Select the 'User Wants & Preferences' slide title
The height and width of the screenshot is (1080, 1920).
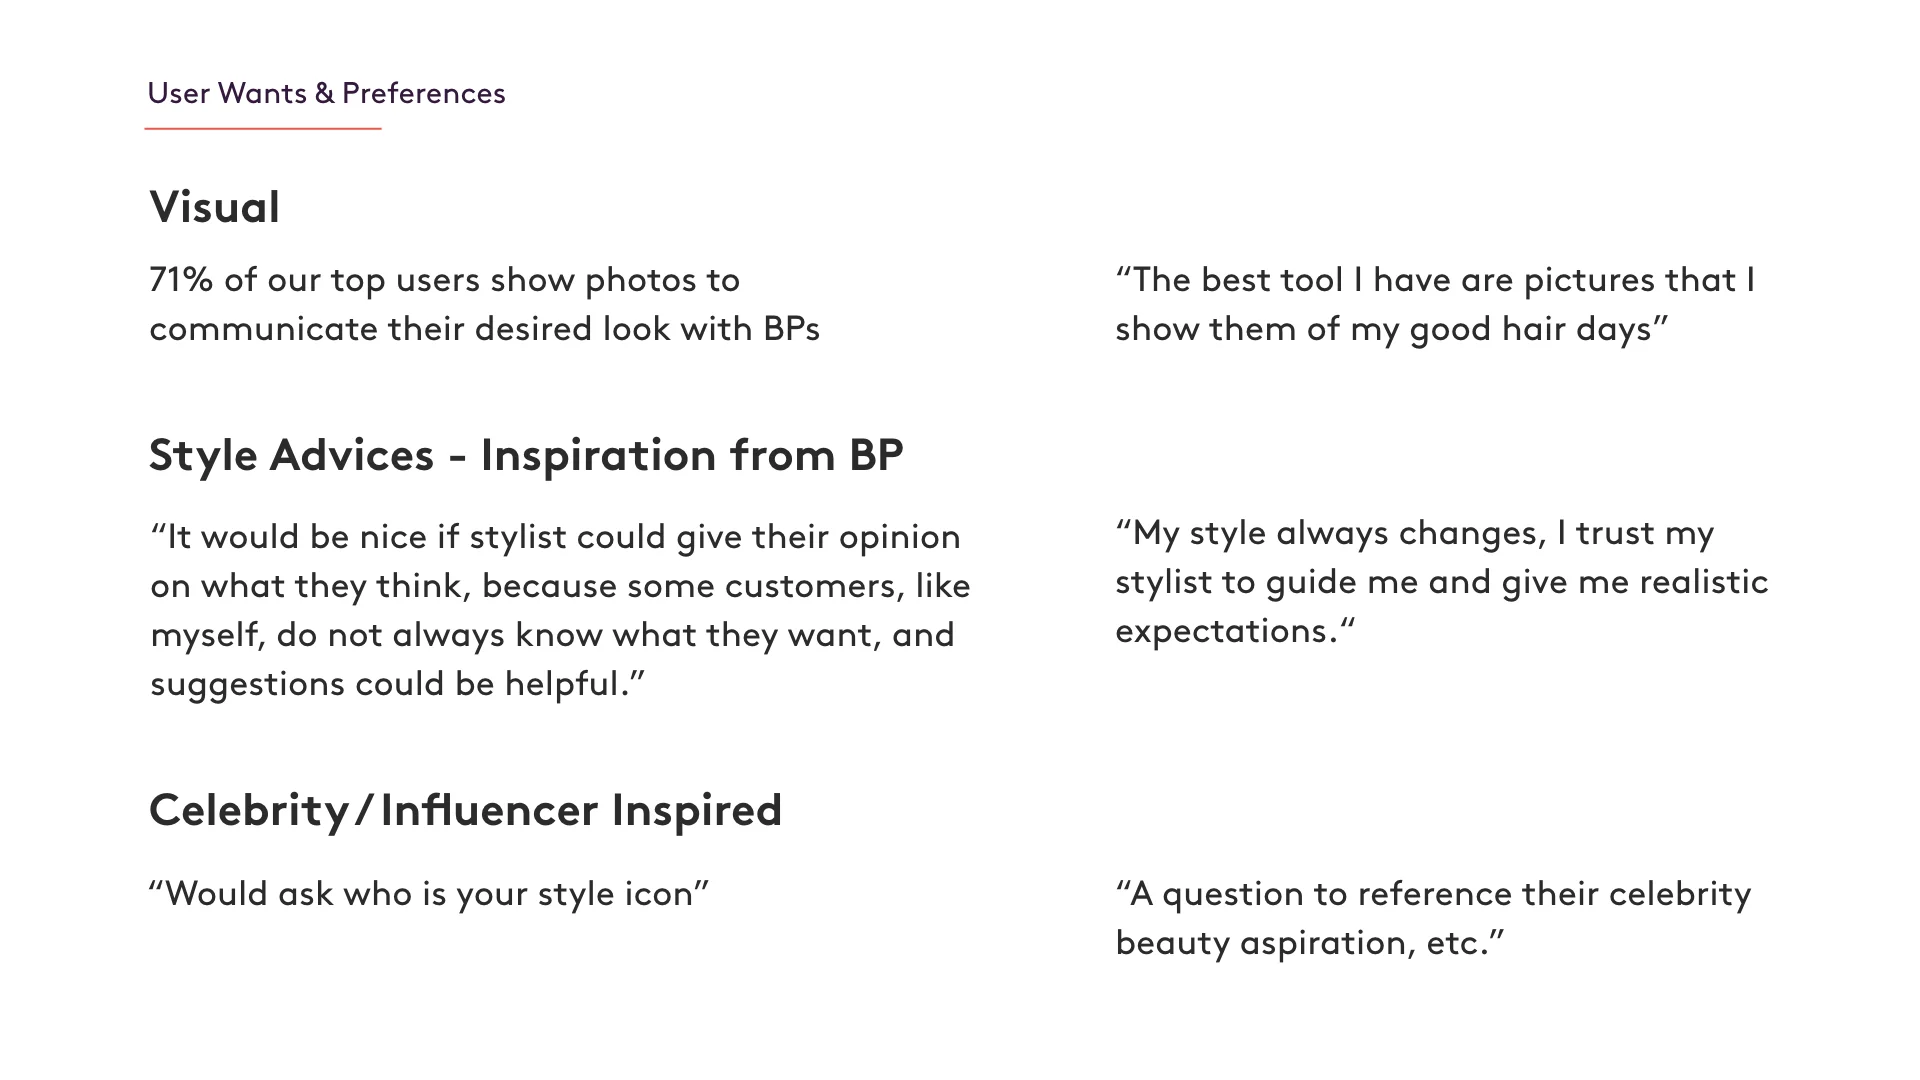pyautogui.click(x=326, y=93)
